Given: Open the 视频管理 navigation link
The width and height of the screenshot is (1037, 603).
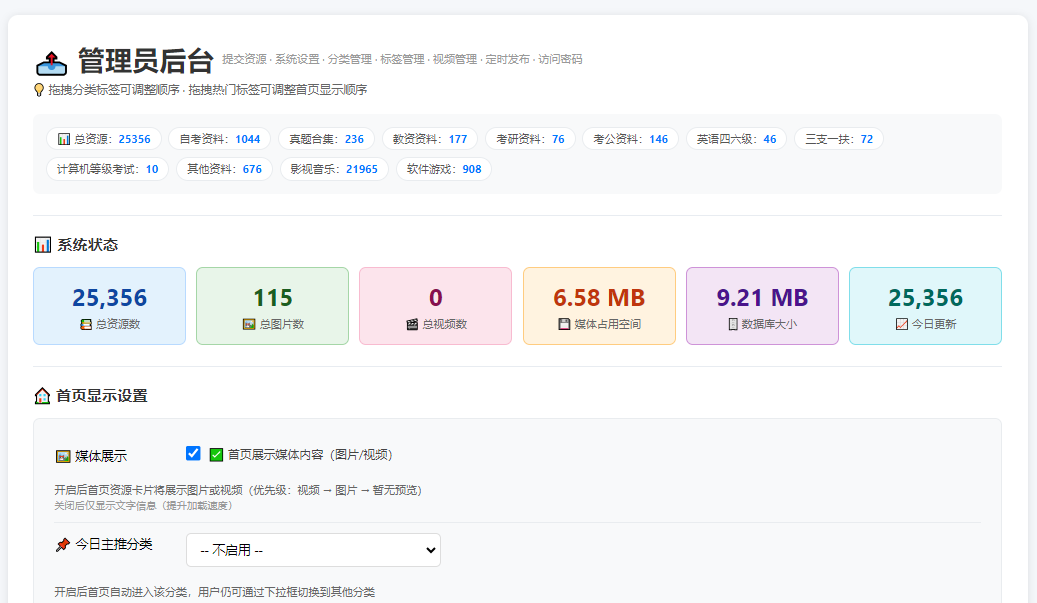Looking at the screenshot, I should pos(455,60).
